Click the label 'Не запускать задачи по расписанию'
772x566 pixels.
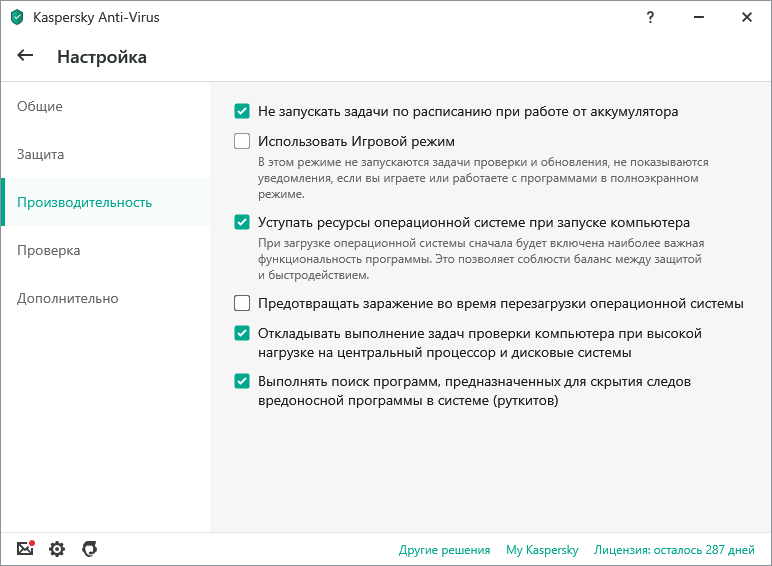(x=468, y=112)
